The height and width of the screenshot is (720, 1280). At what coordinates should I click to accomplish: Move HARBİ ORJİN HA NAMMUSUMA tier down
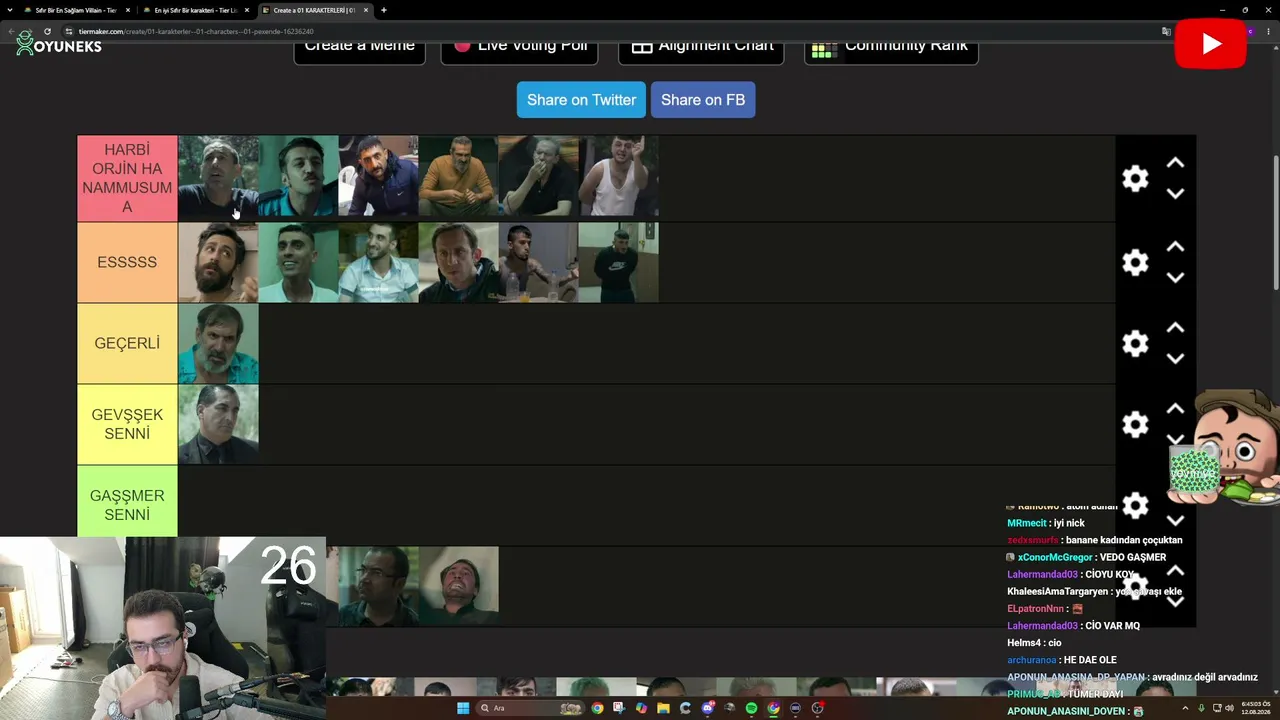pyautogui.click(x=1175, y=194)
